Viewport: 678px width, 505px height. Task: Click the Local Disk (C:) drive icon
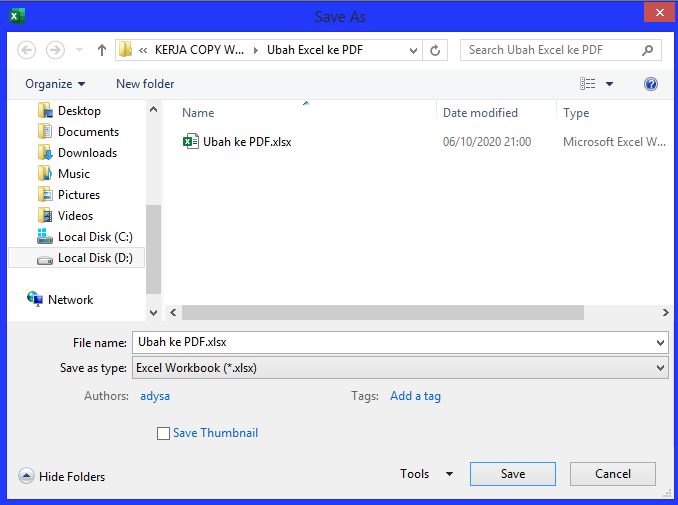tap(45, 236)
